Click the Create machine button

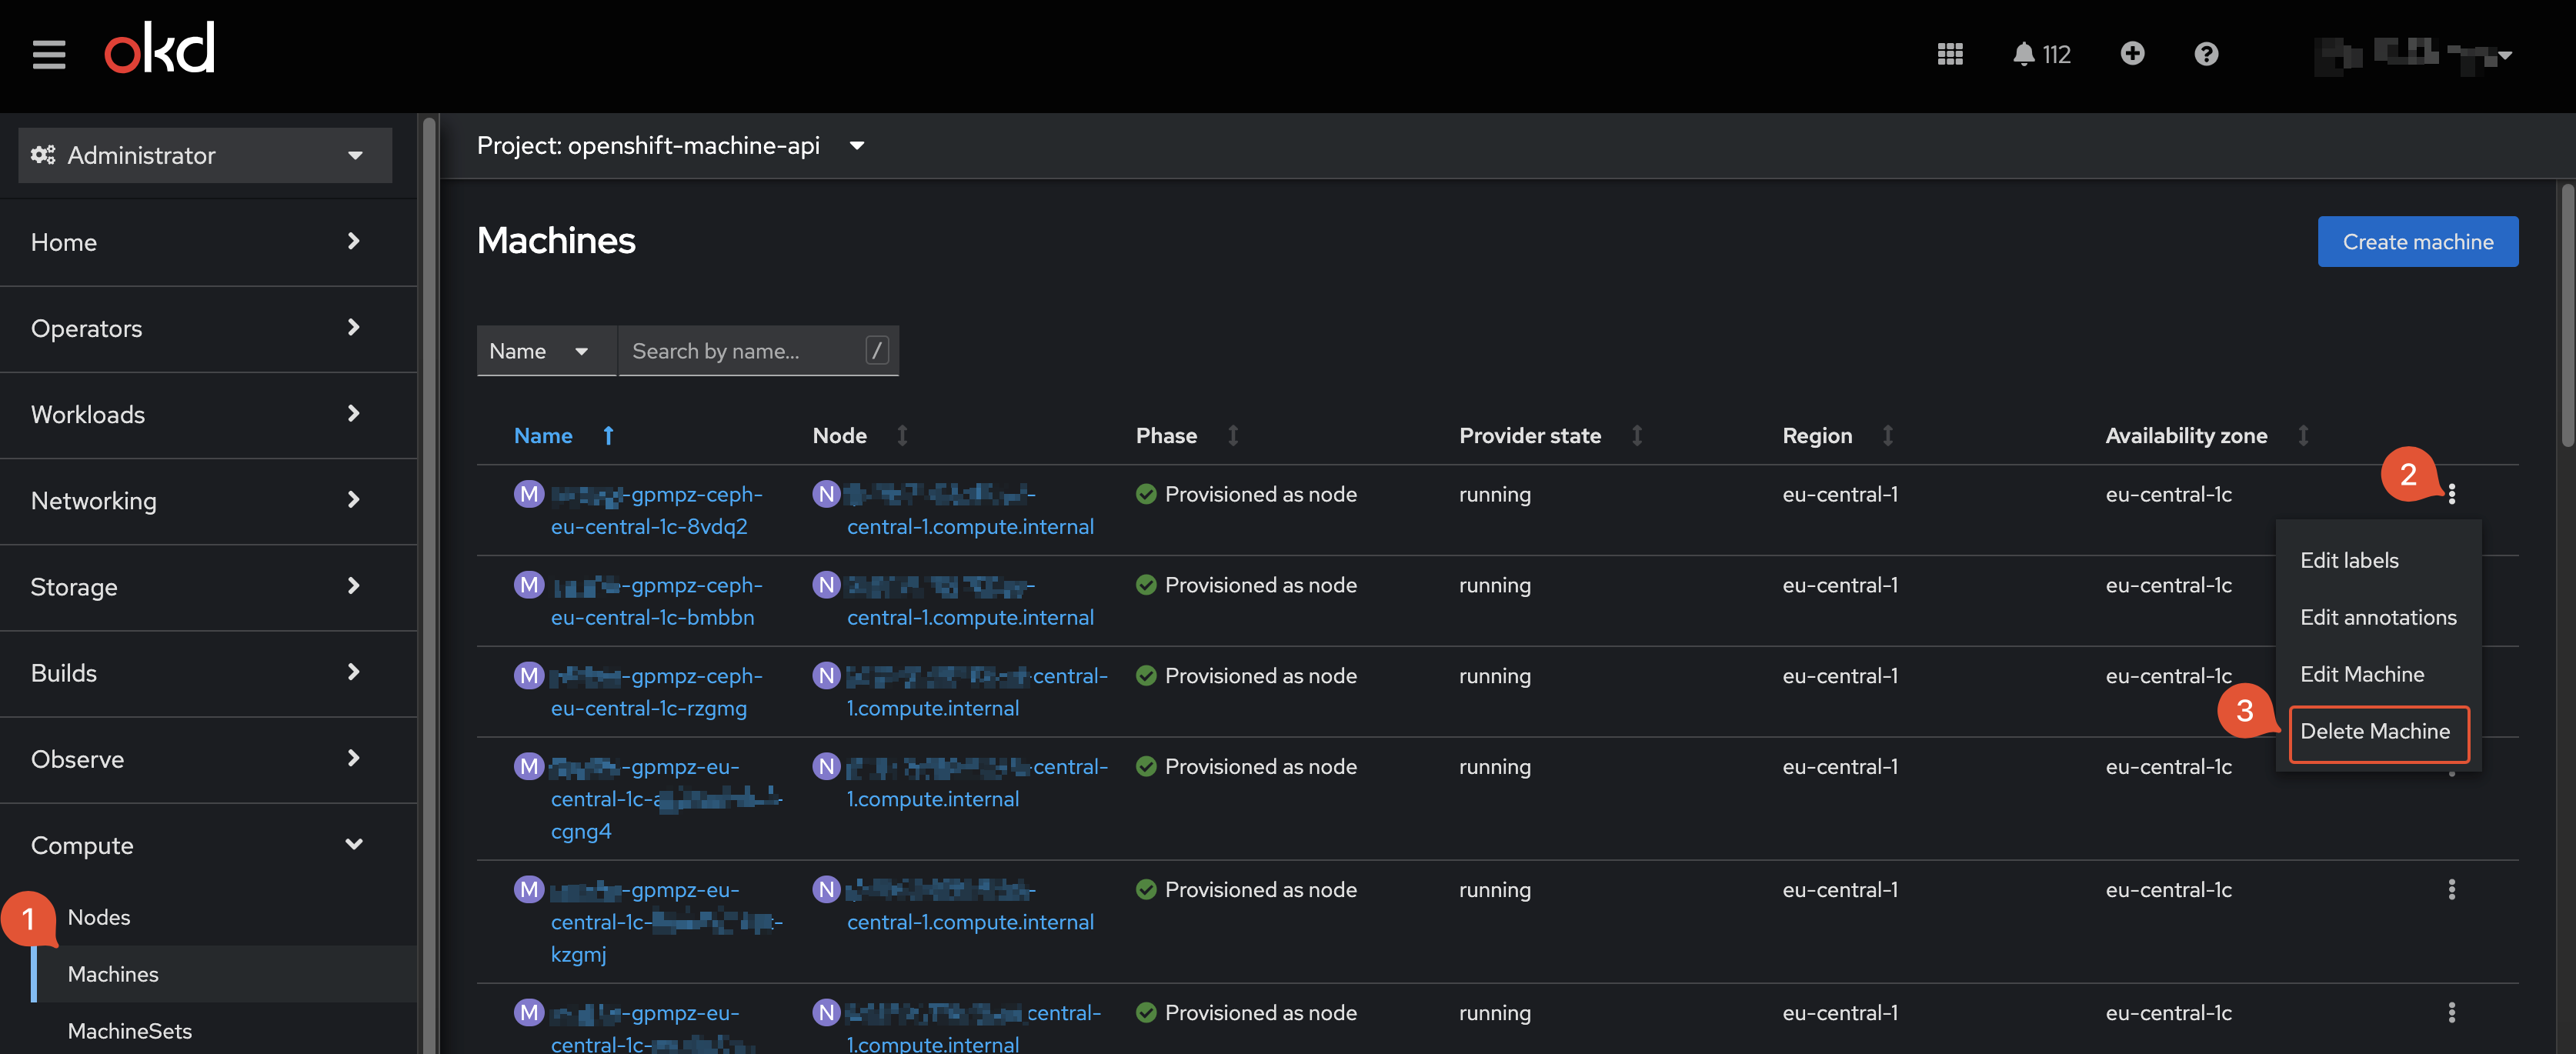point(2417,242)
